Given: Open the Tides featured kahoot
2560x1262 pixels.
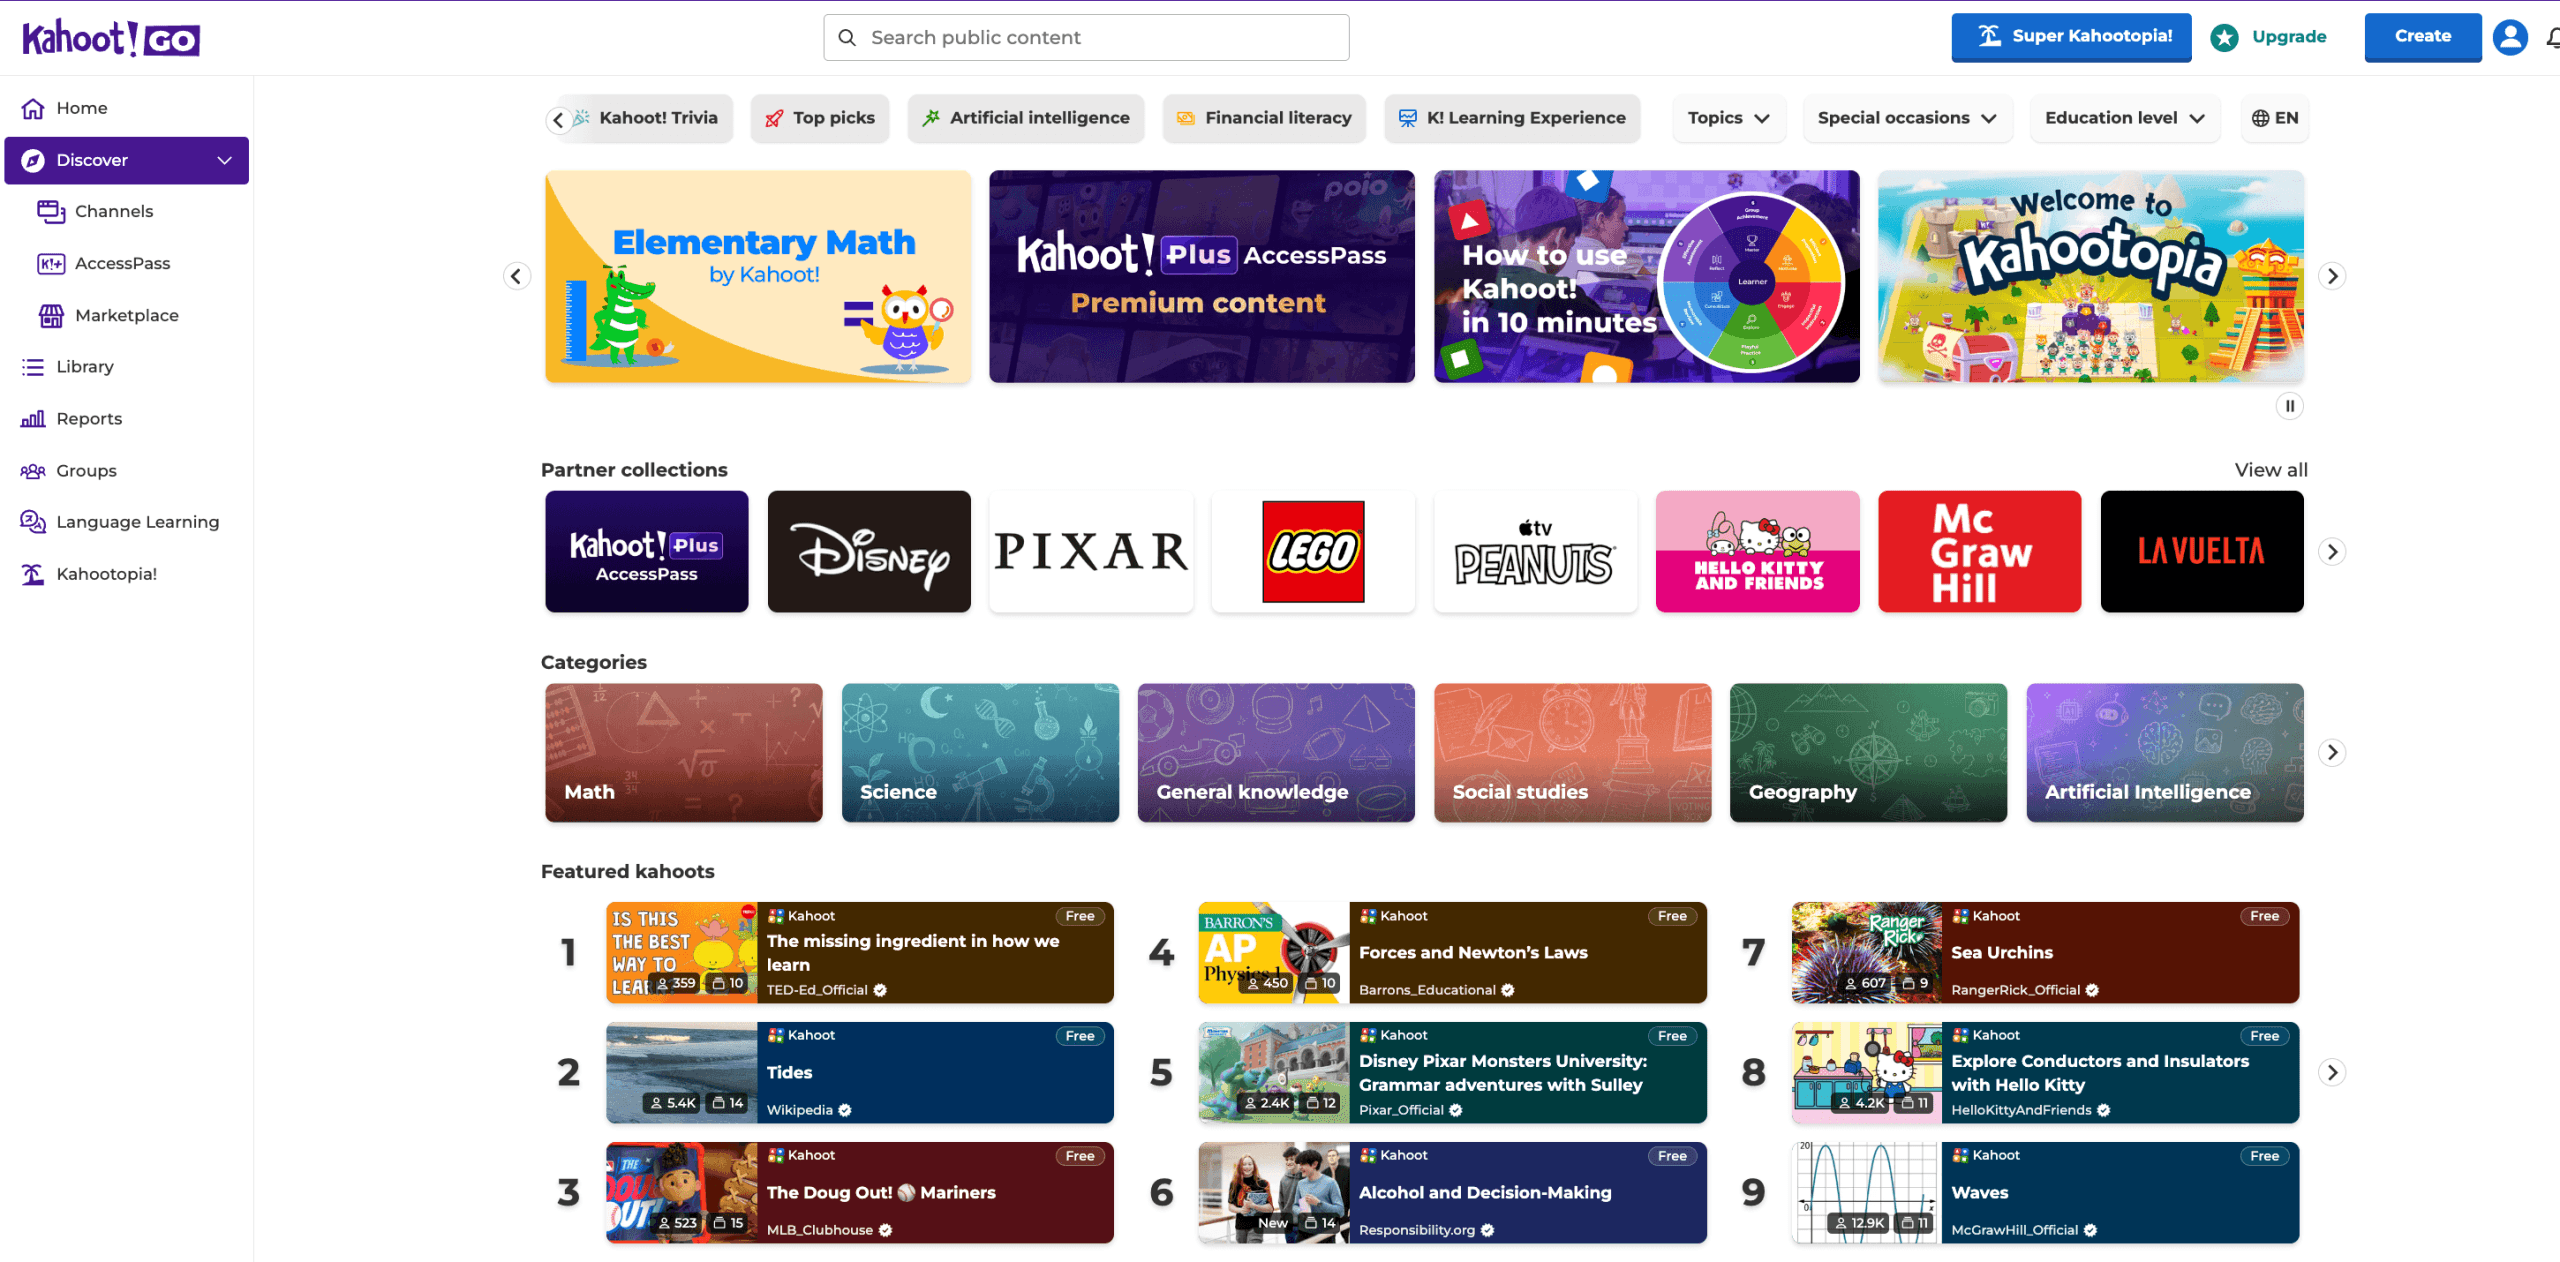Looking at the screenshot, I should tap(860, 1072).
